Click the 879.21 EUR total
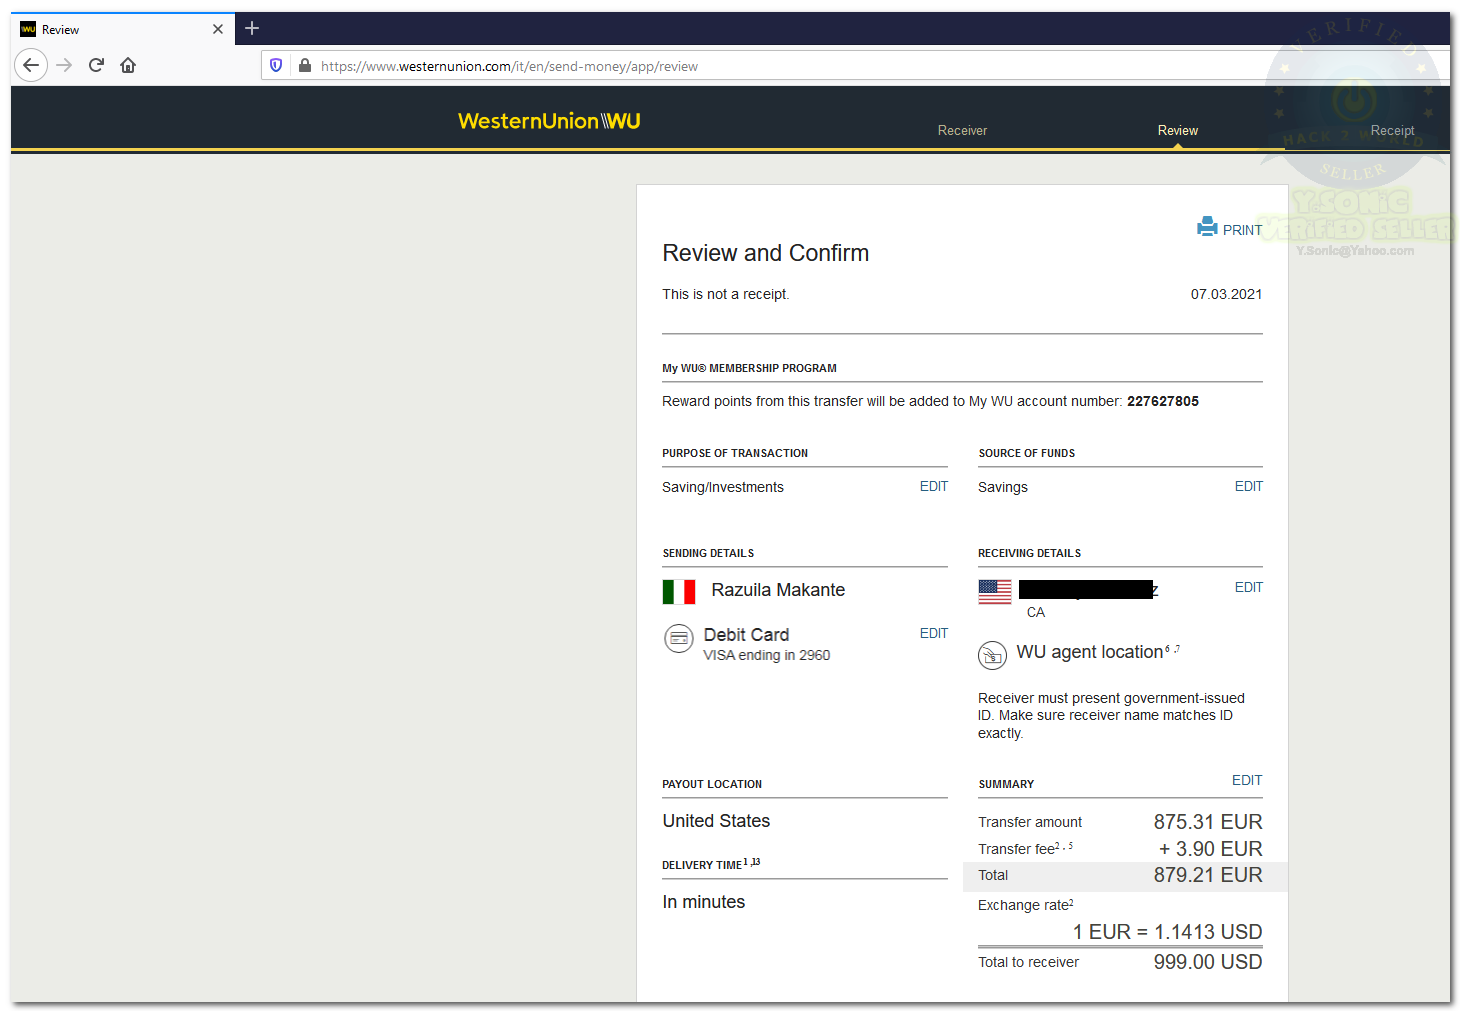Image resolution: width=1460 pixels, height=1011 pixels. pyautogui.click(x=1208, y=875)
